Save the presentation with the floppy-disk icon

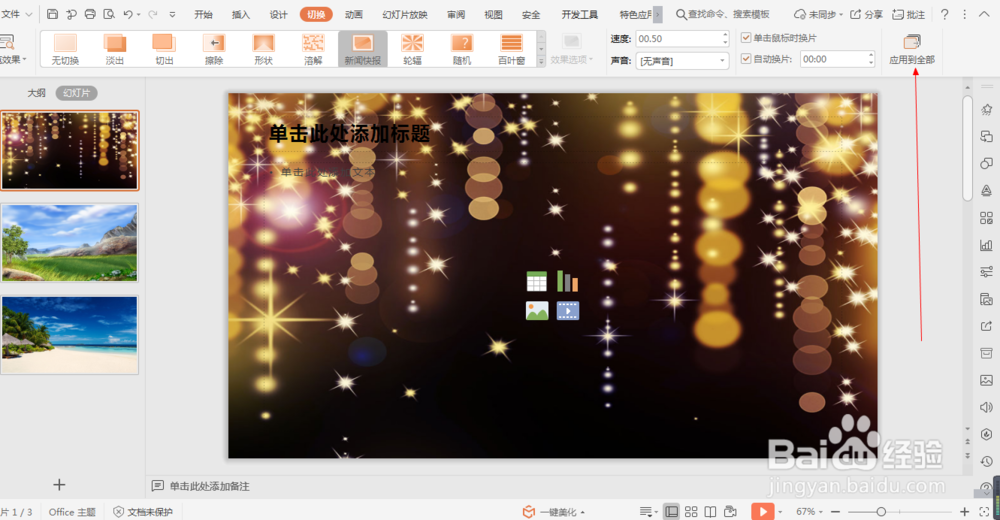pyautogui.click(x=53, y=14)
